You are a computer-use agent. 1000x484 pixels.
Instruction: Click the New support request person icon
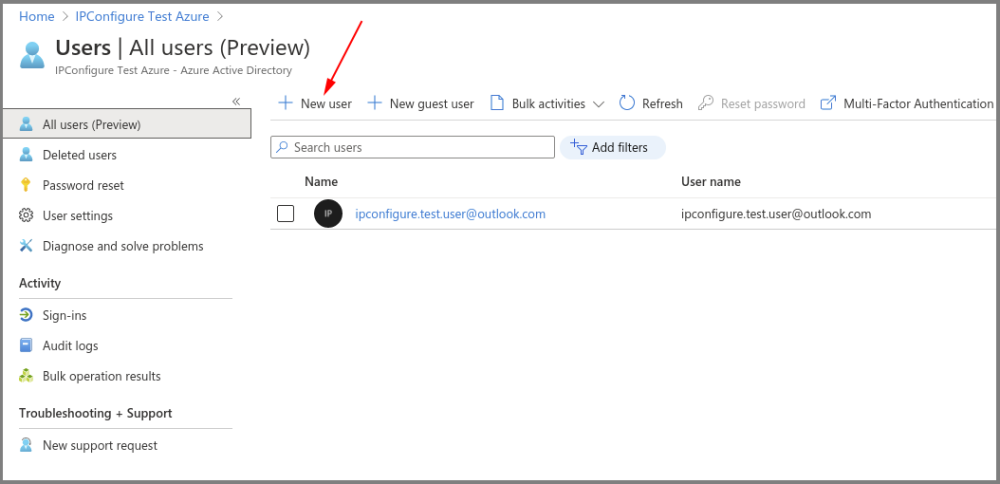(x=26, y=445)
